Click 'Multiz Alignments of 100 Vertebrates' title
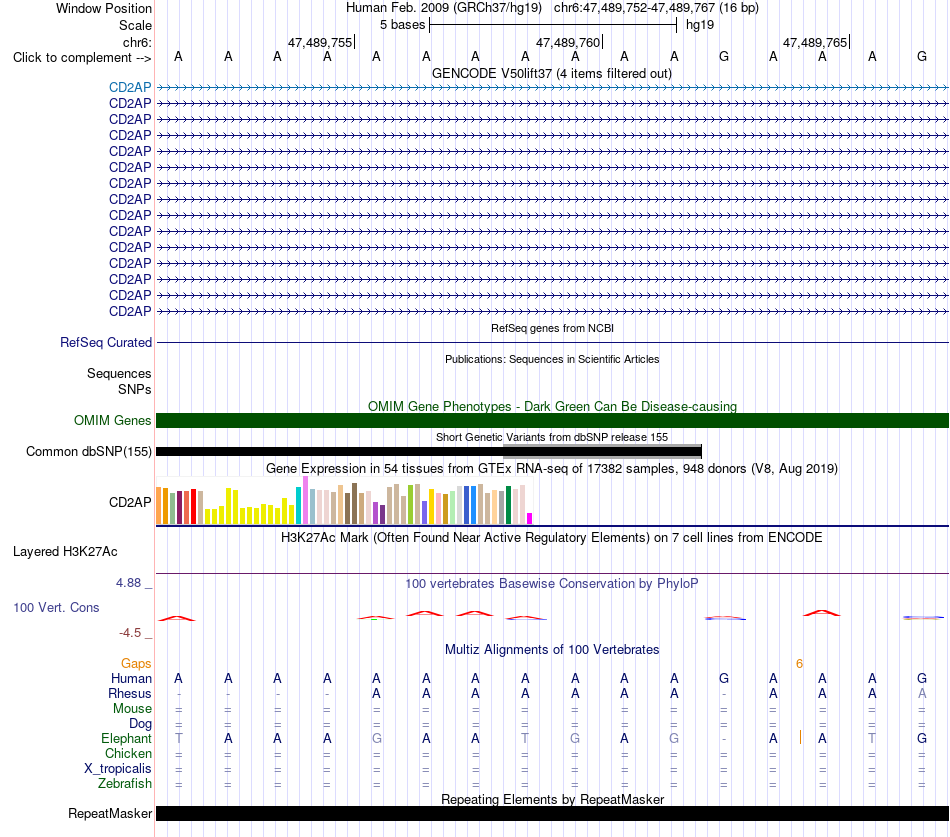 (552, 650)
